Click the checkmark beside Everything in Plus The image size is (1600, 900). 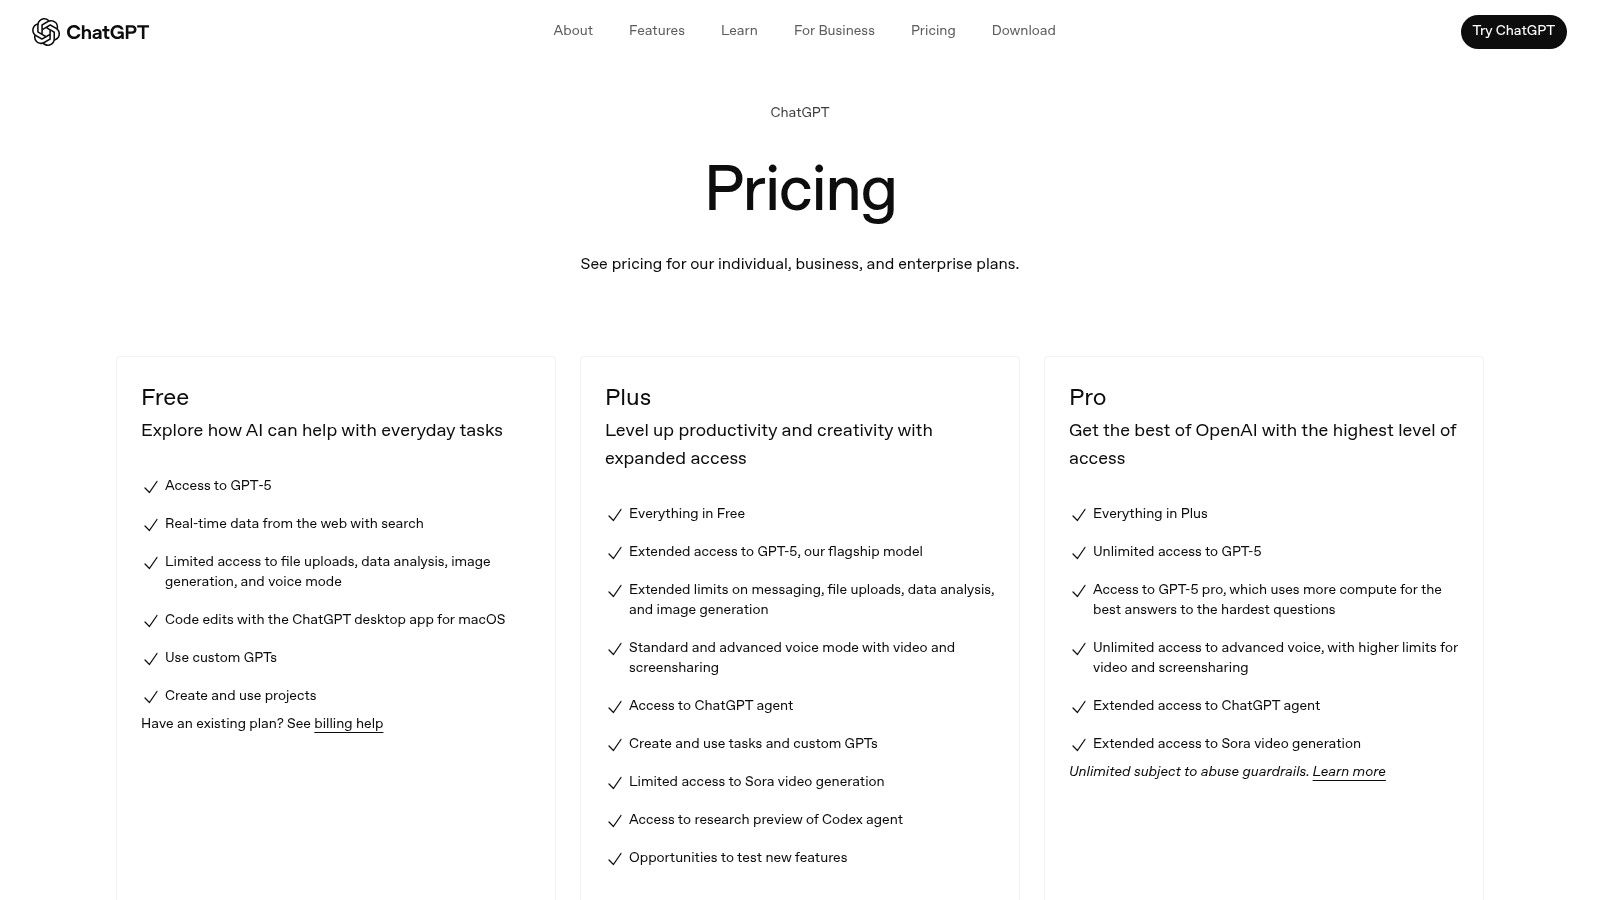pyautogui.click(x=1079, y=515)
